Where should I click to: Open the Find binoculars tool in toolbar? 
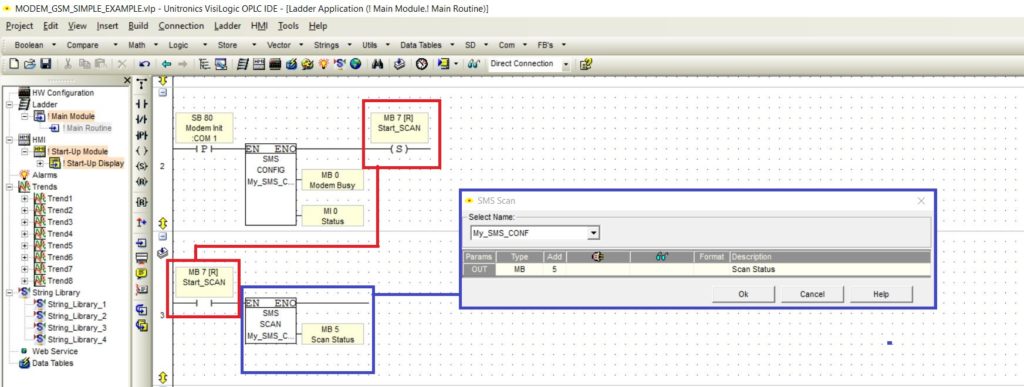coord(376,64)
